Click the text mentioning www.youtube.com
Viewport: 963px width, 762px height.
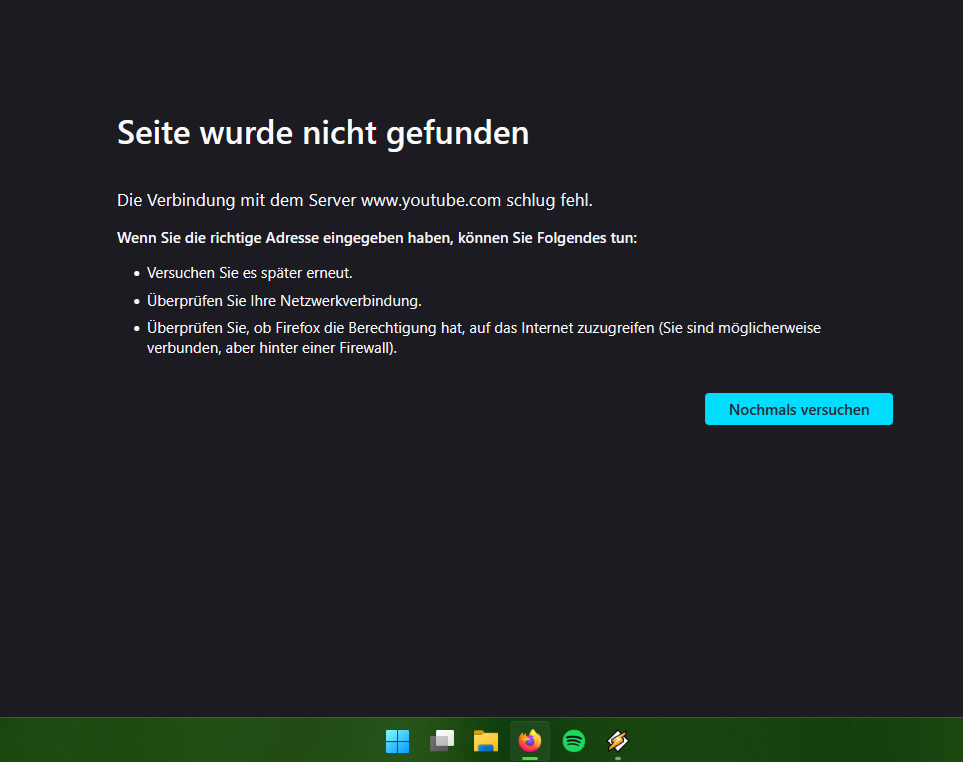[x=355, y=200]
